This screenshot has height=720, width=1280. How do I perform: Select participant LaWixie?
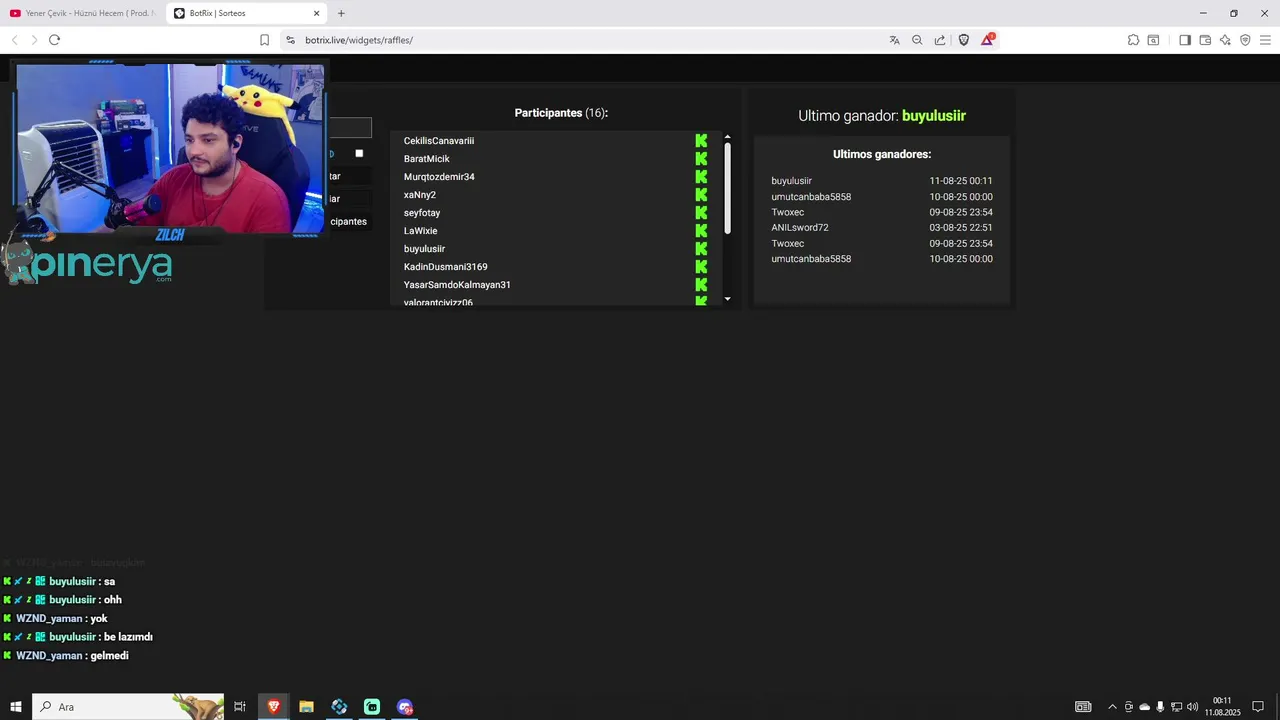pyautogui.click(x=421, y=231)
